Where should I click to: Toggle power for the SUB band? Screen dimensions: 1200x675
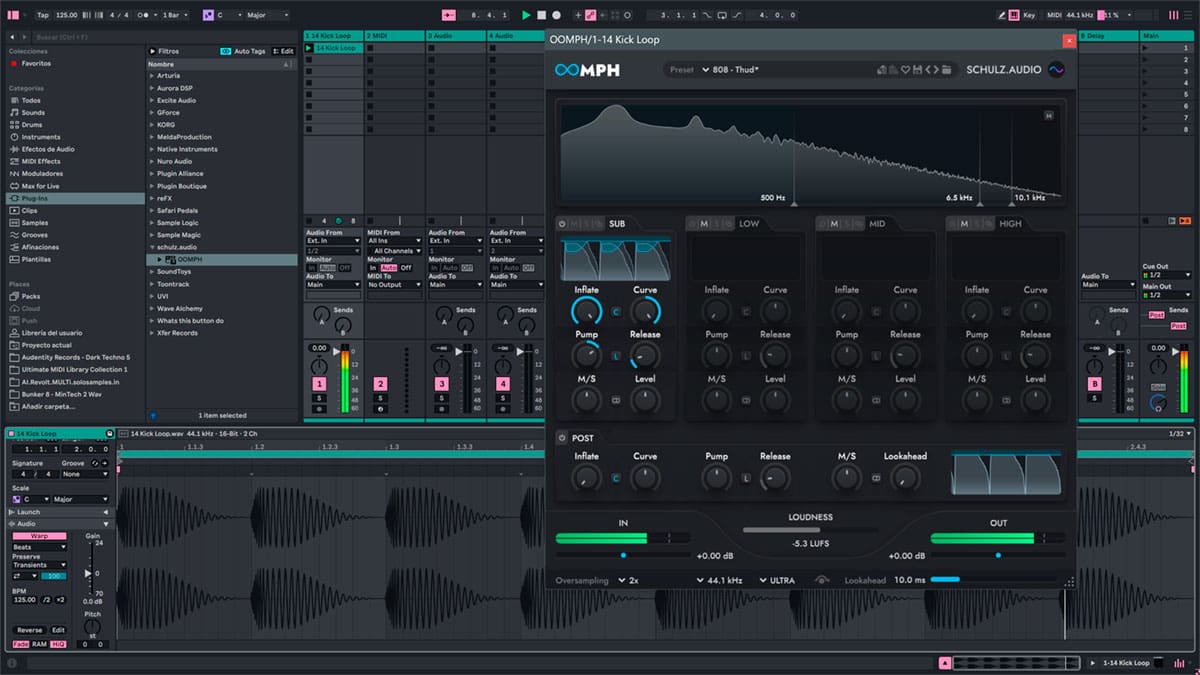click(562, 224)
